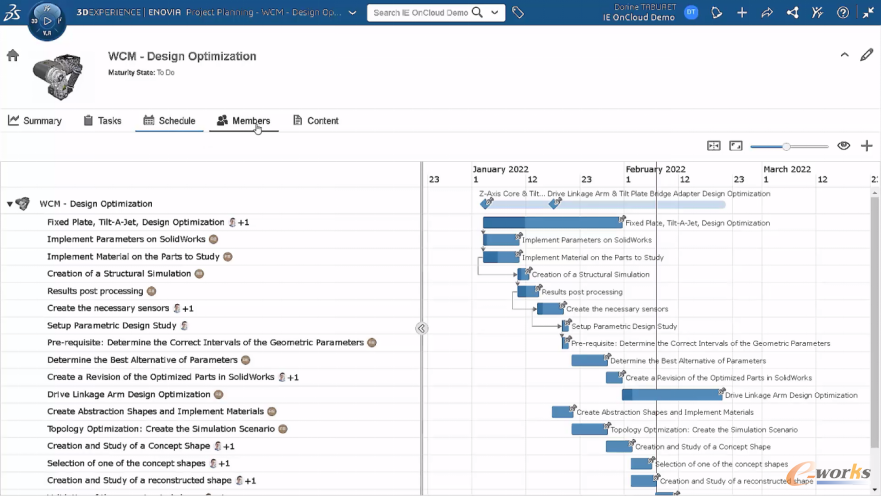881x496 pixels.
Task: Open the Help question mark icon
Action: click(843, 12)
